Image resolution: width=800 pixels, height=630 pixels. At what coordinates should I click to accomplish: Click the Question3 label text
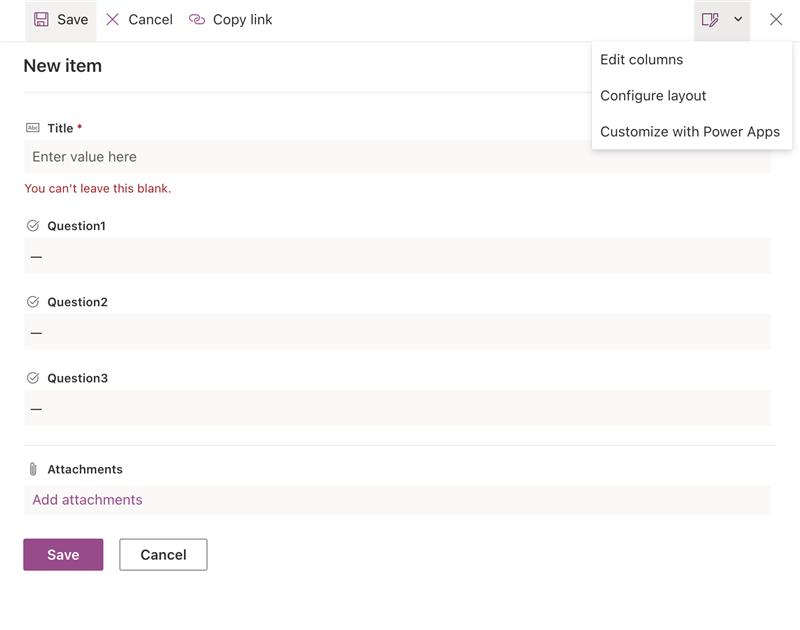[x=78, y=378]
